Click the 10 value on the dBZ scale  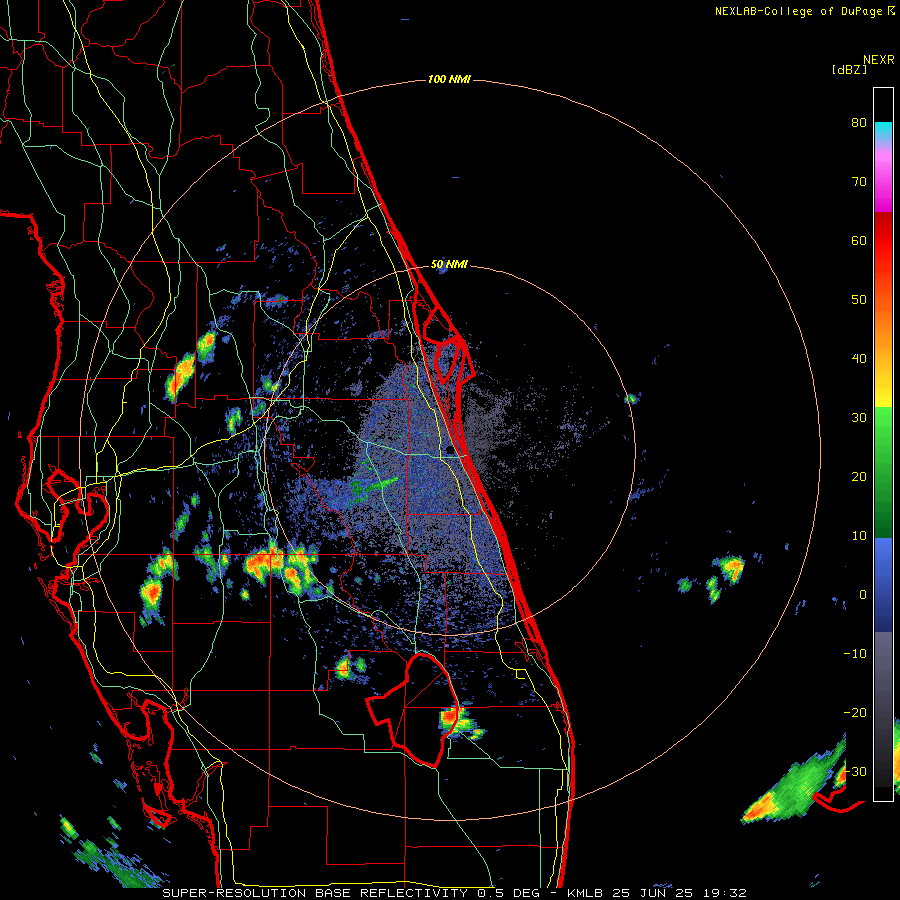pos(859,536)
